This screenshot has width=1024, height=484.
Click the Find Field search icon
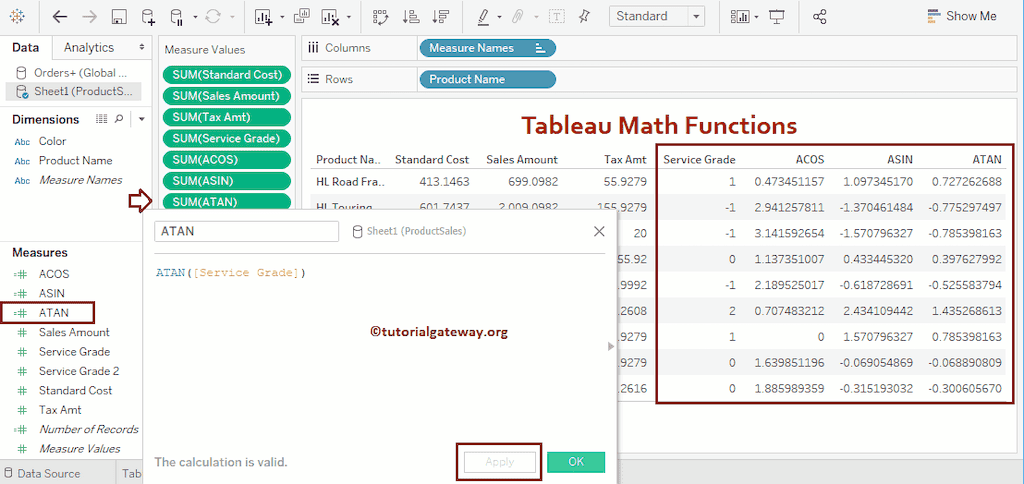pos(119,119)
